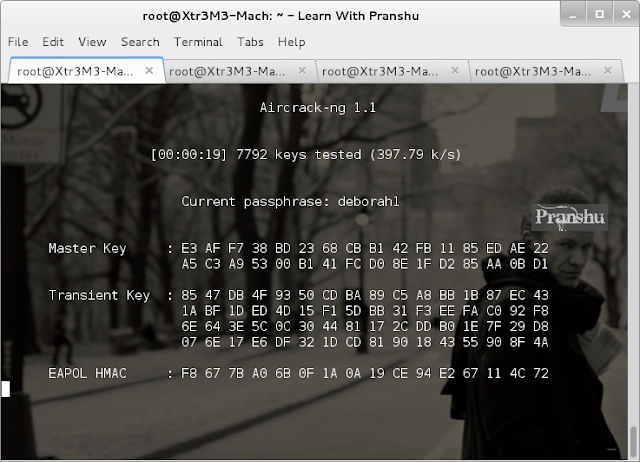Open the View menu

click(x=92, y=42)
